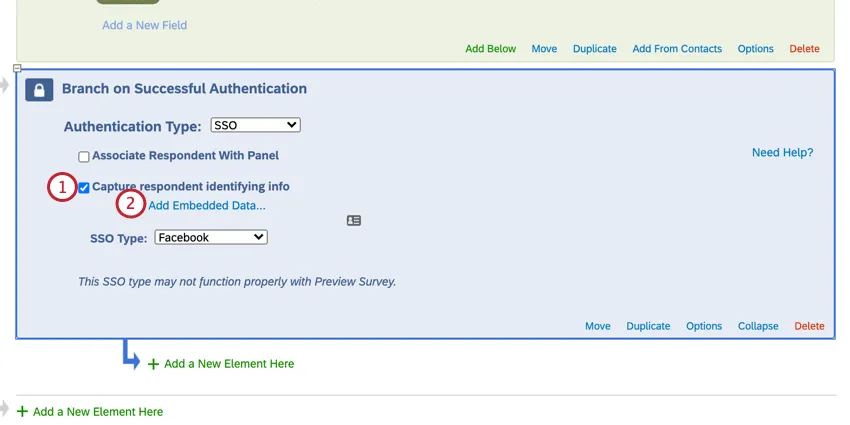Click Move on the top green element

[544, 49]
